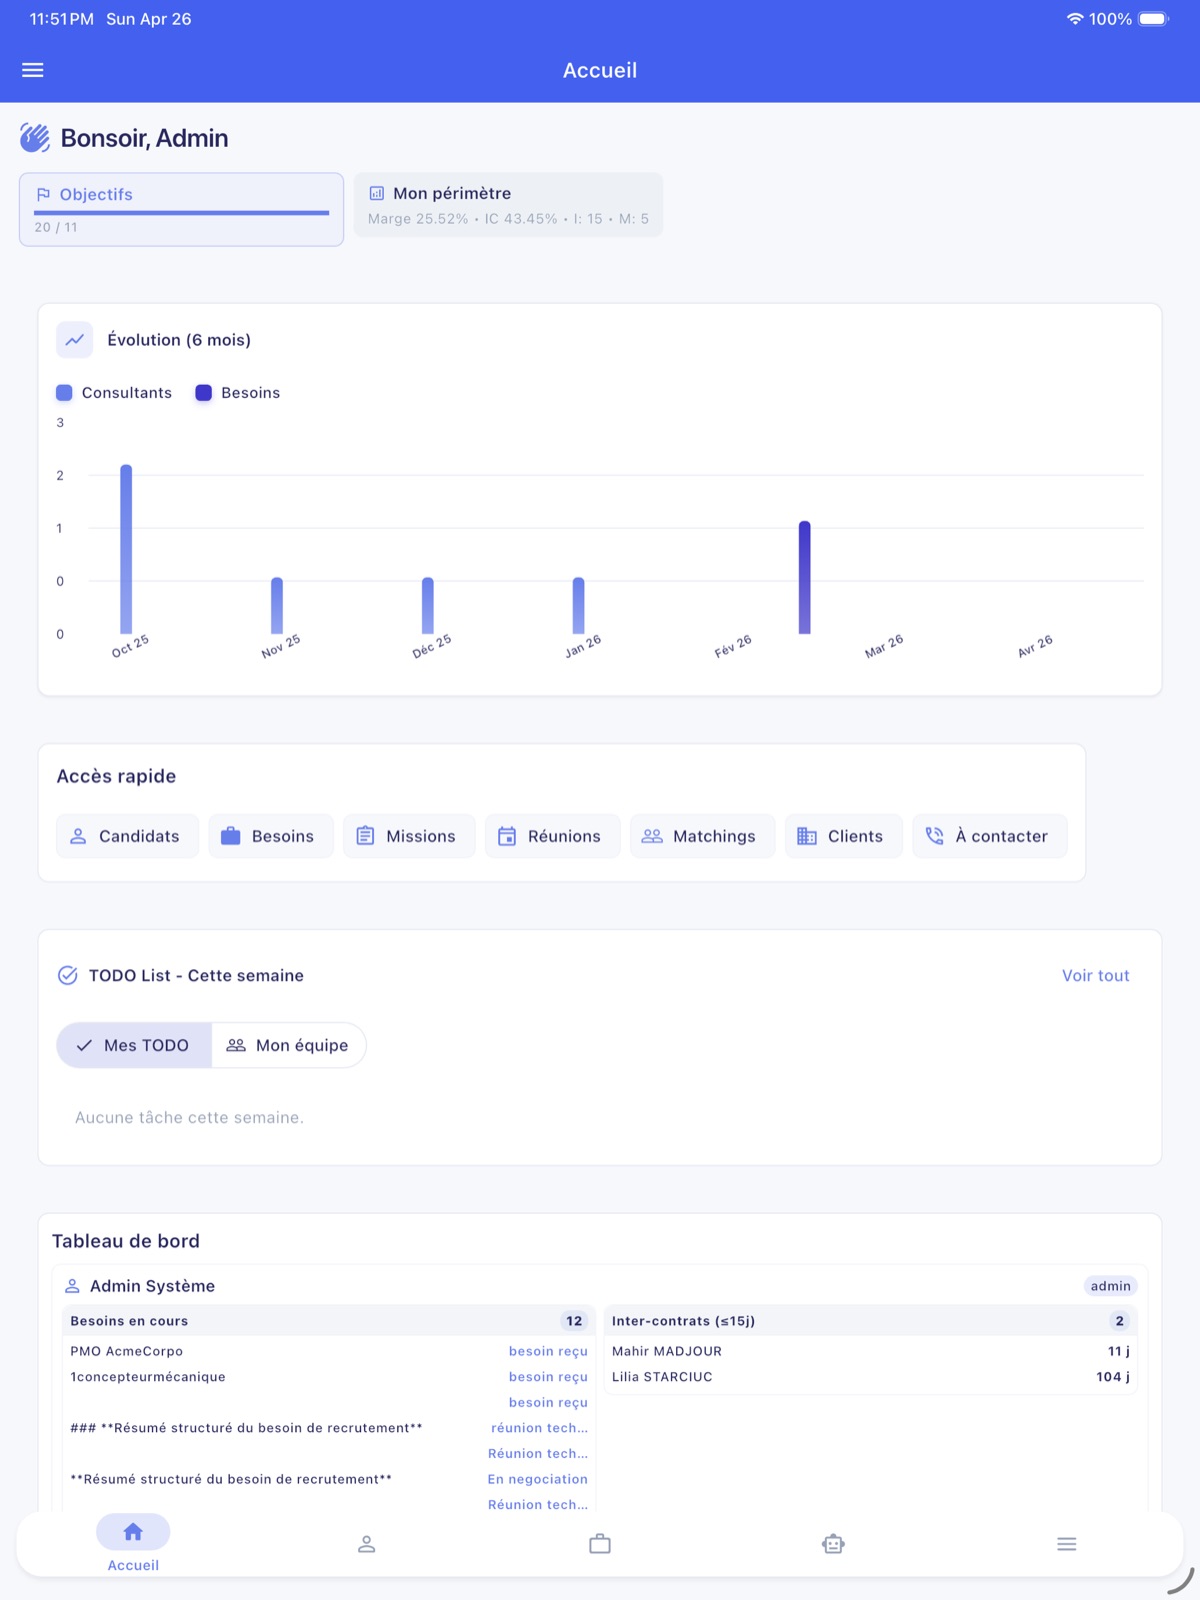
Task: Switch to Mon équipe segment
Action: pyautogui.click(x=288, y=1045)
